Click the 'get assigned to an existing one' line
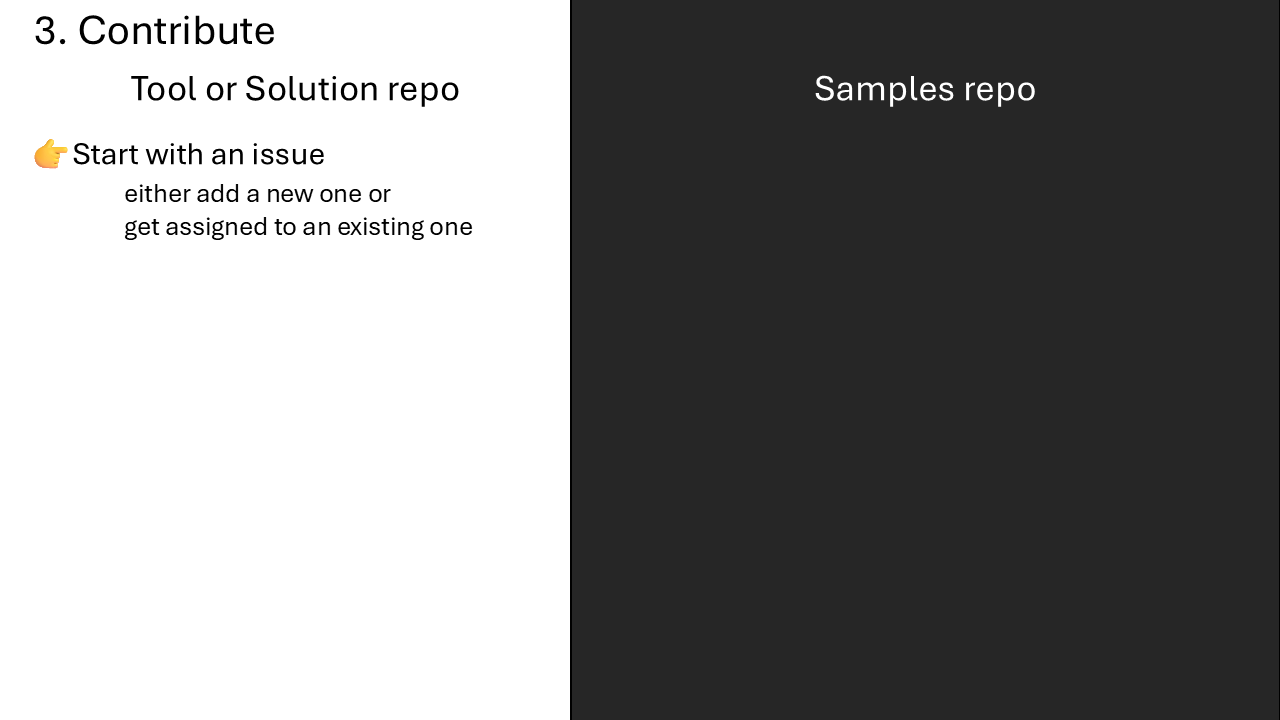This screenshot has width=1280, height=720. click(x=298, y=227)
